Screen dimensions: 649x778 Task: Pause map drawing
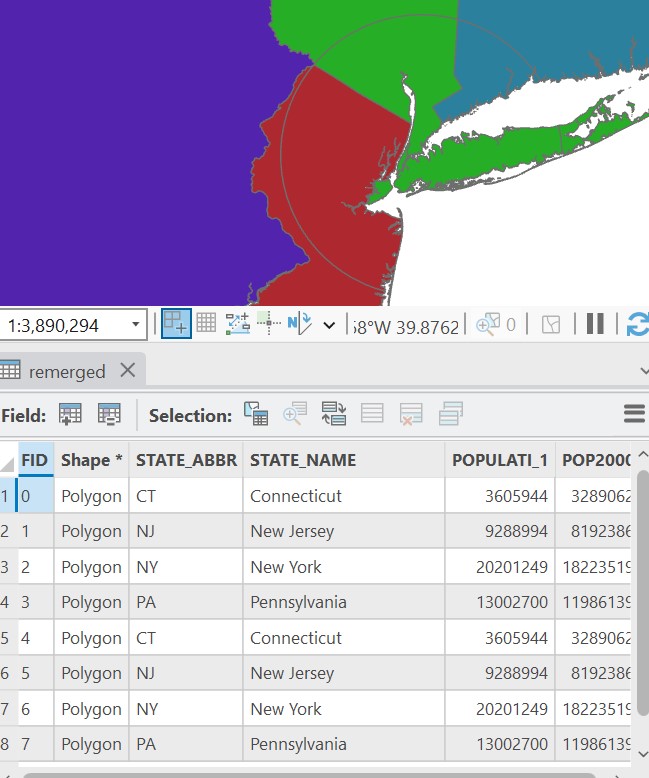595,324
